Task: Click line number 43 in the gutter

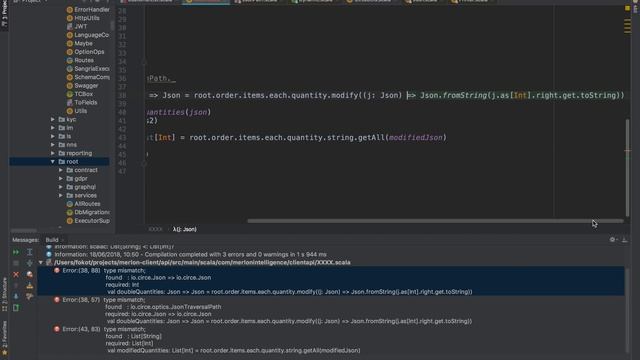Action: (122, 138)
